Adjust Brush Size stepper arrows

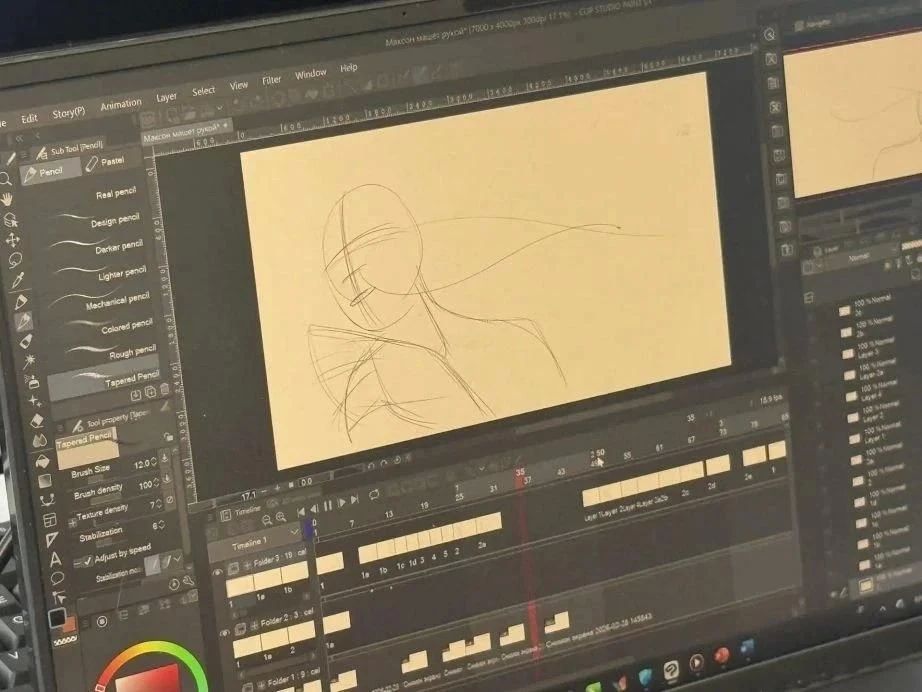coord(153,463)
